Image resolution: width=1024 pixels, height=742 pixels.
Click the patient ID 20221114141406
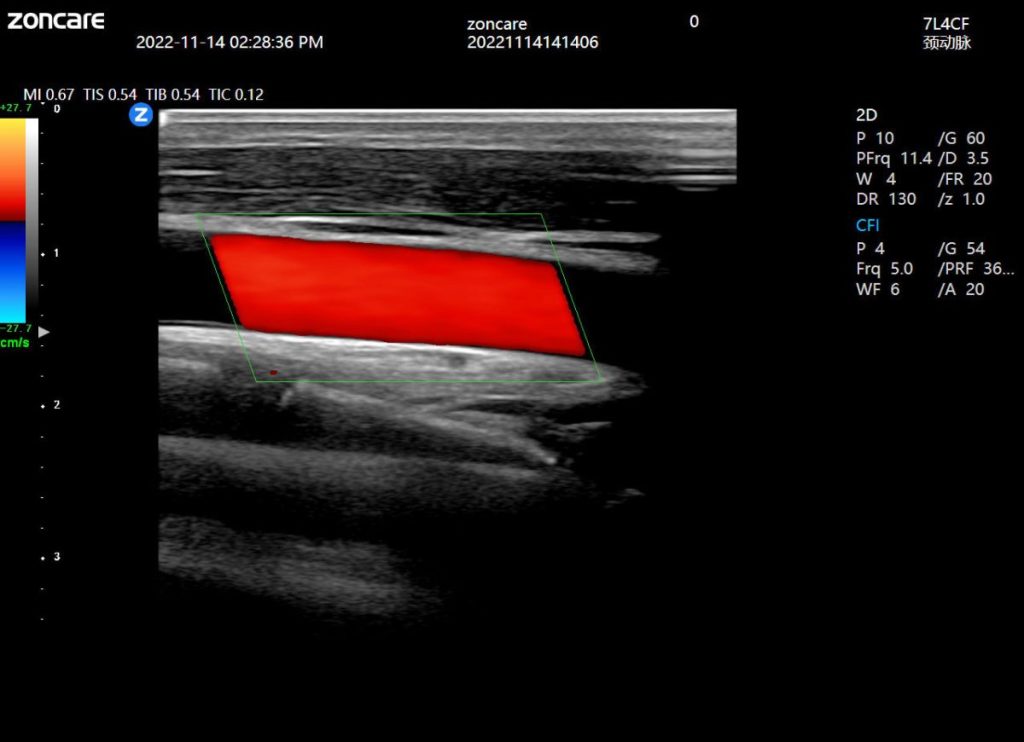(x=532, y=43)
